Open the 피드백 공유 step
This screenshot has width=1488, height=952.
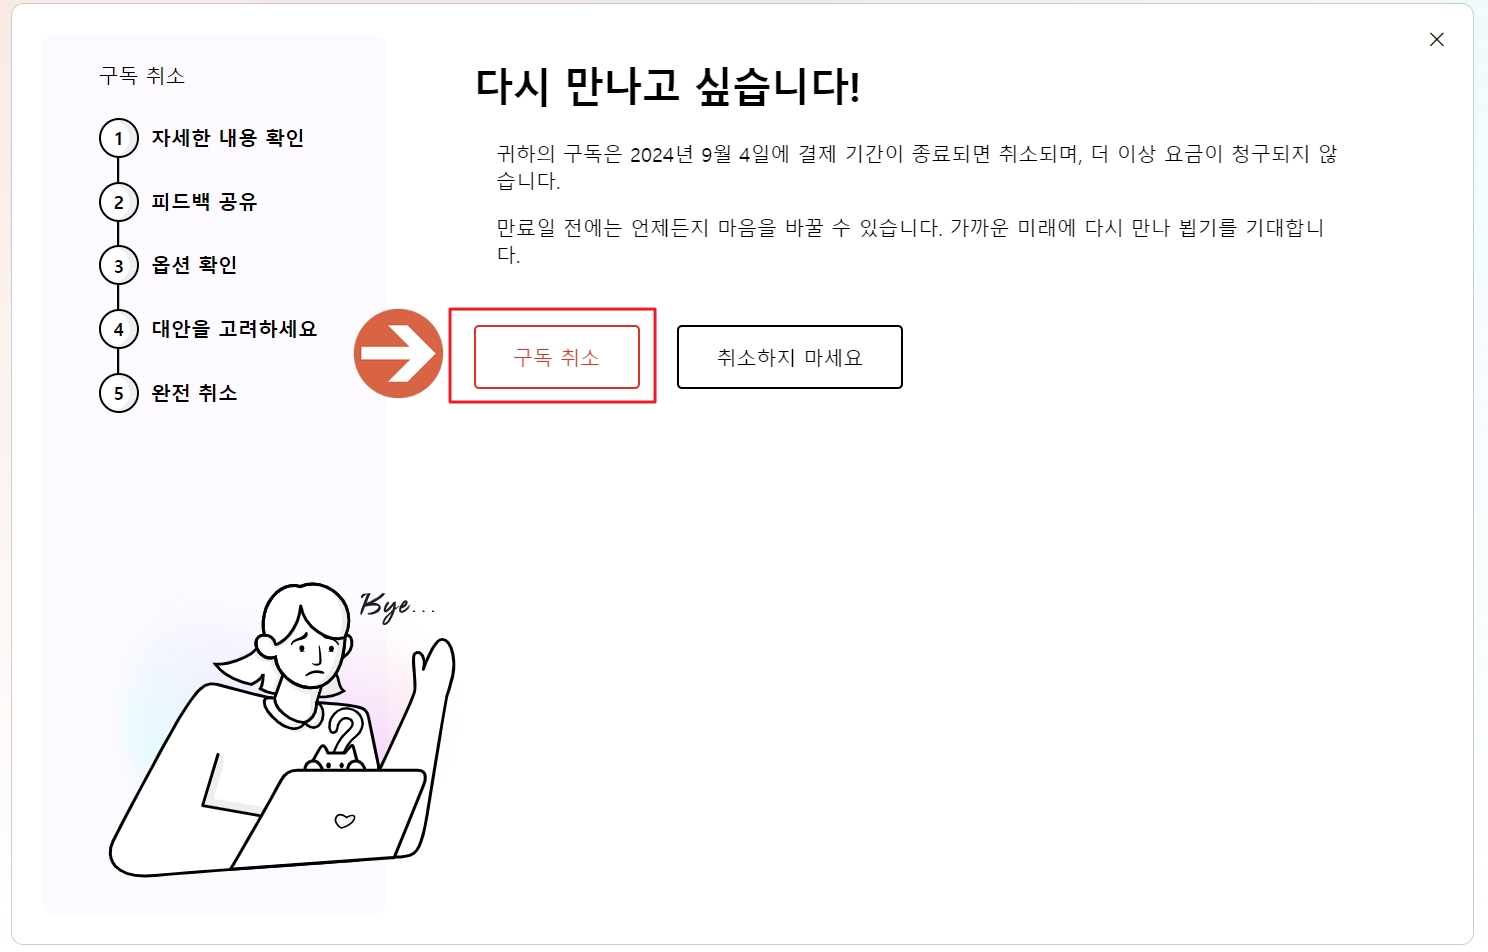tap(204, 202)
